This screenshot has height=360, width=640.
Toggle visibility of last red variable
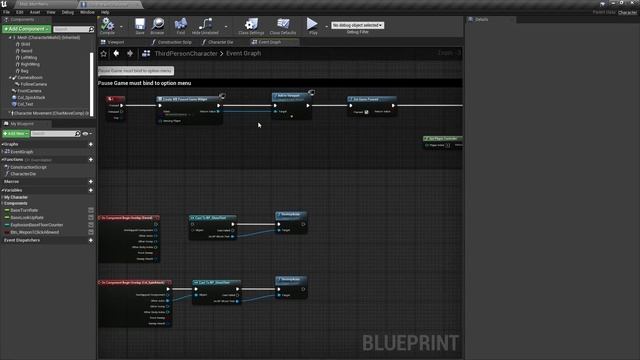(x=91, y=232)
